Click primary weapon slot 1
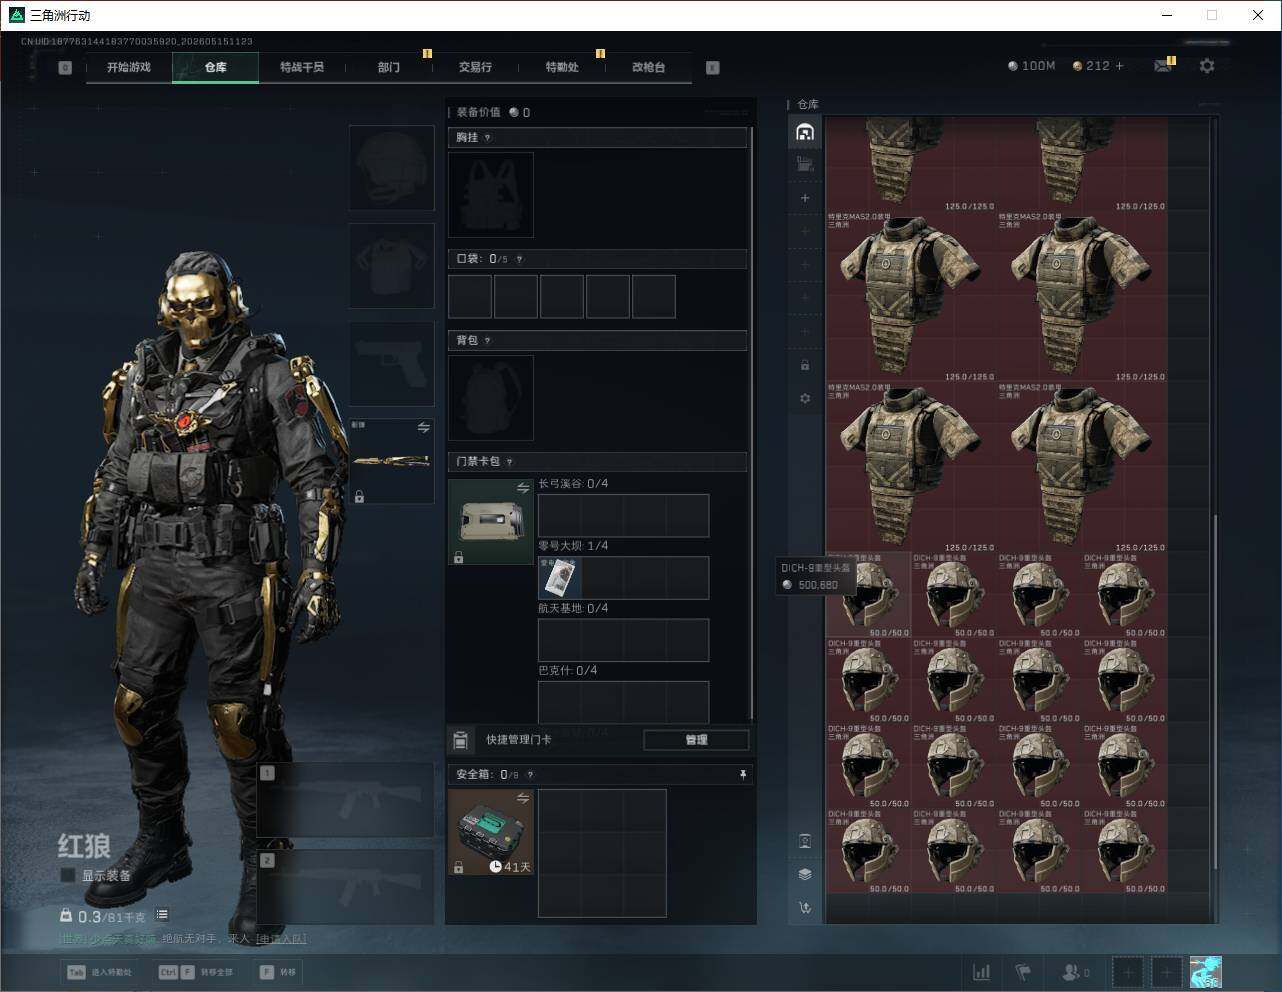This screenshot has height=992, width=1282. pyautogui.click(x=346, y=800)
